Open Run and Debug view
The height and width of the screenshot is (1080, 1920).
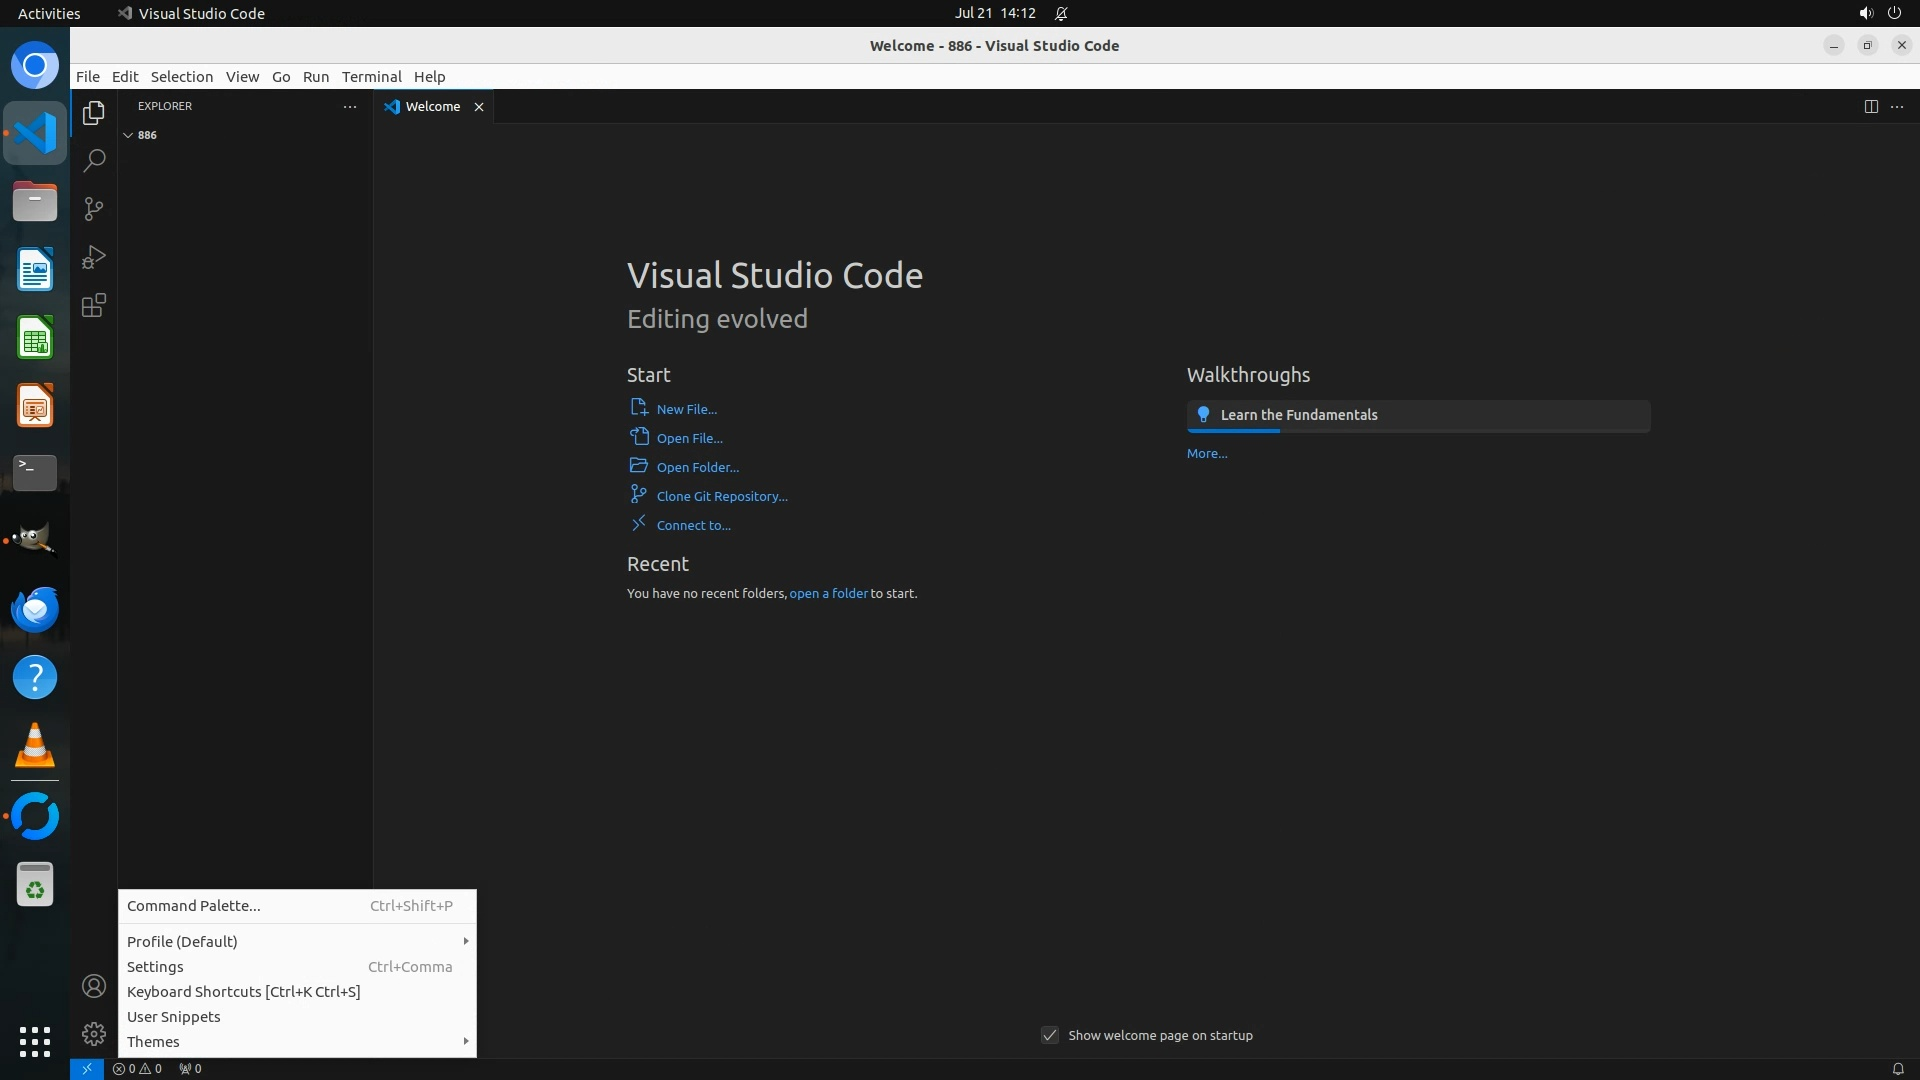point(94,257)
